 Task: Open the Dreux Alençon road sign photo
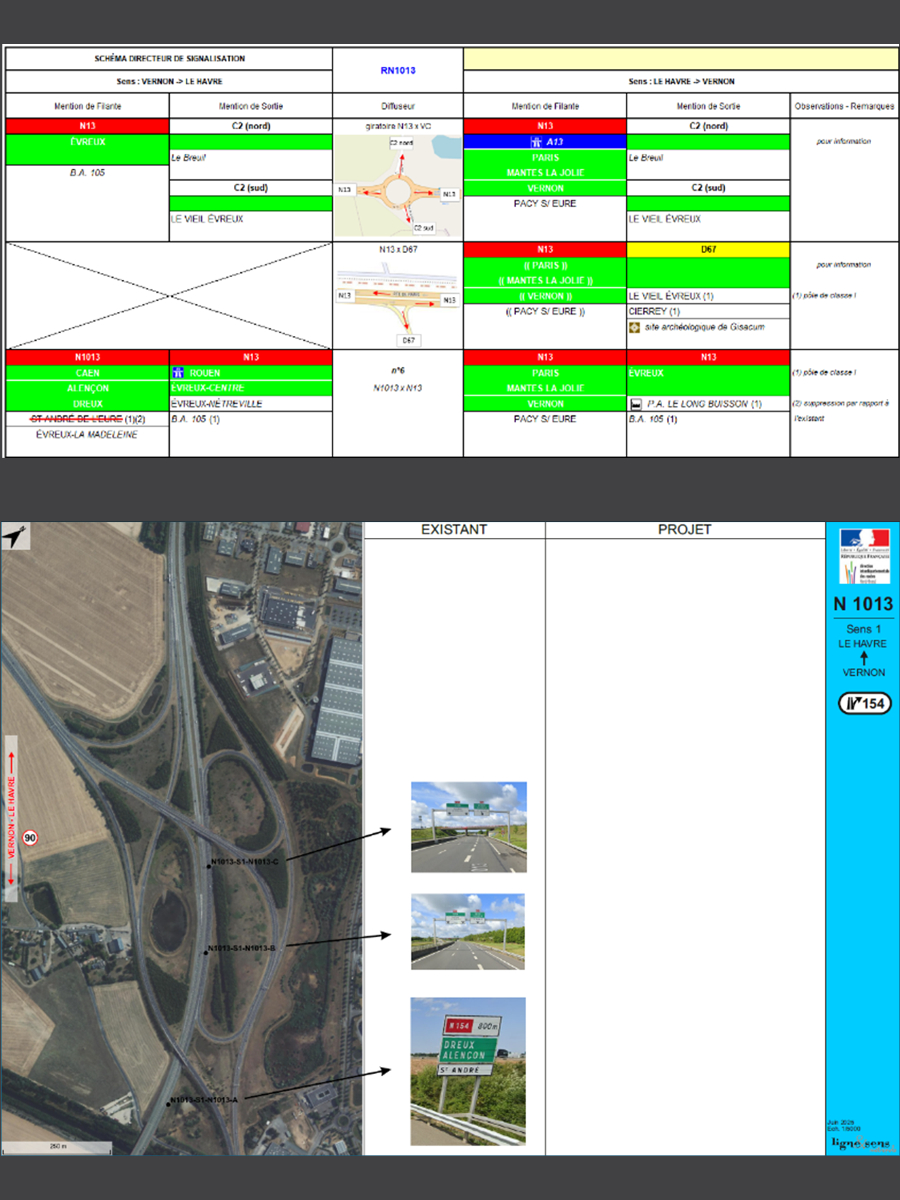coord(468,1071)
